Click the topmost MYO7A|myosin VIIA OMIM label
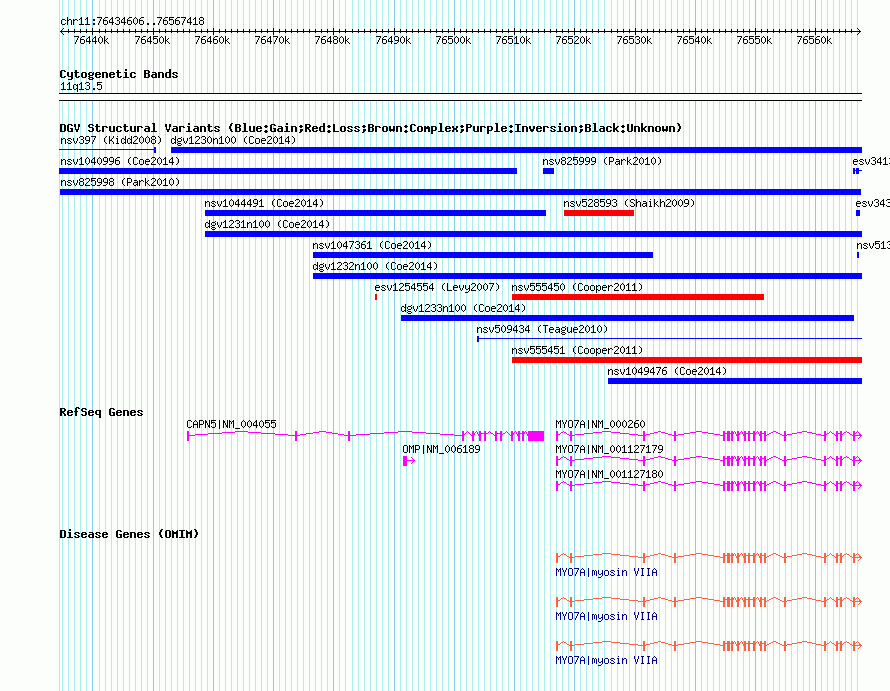 click(x=607, y=572)
